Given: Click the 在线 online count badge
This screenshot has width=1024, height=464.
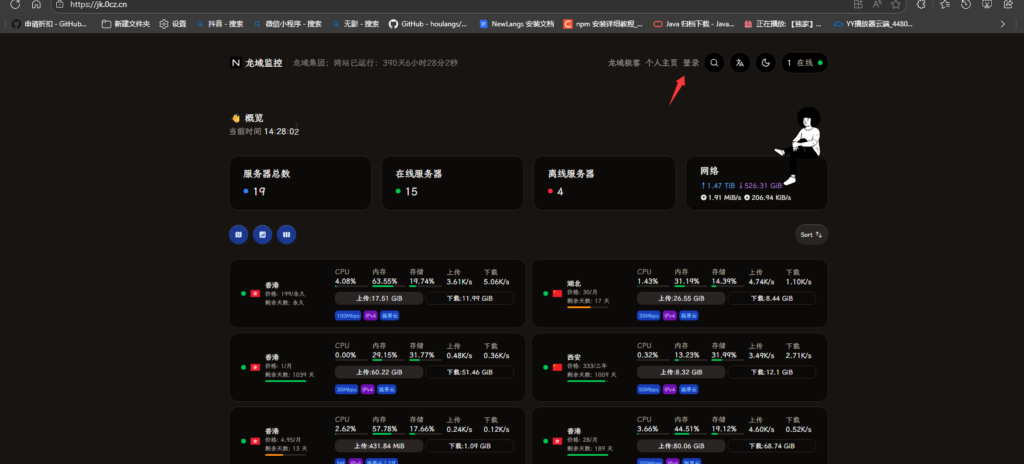Looking at the screenshot, I should pos(805,63).
